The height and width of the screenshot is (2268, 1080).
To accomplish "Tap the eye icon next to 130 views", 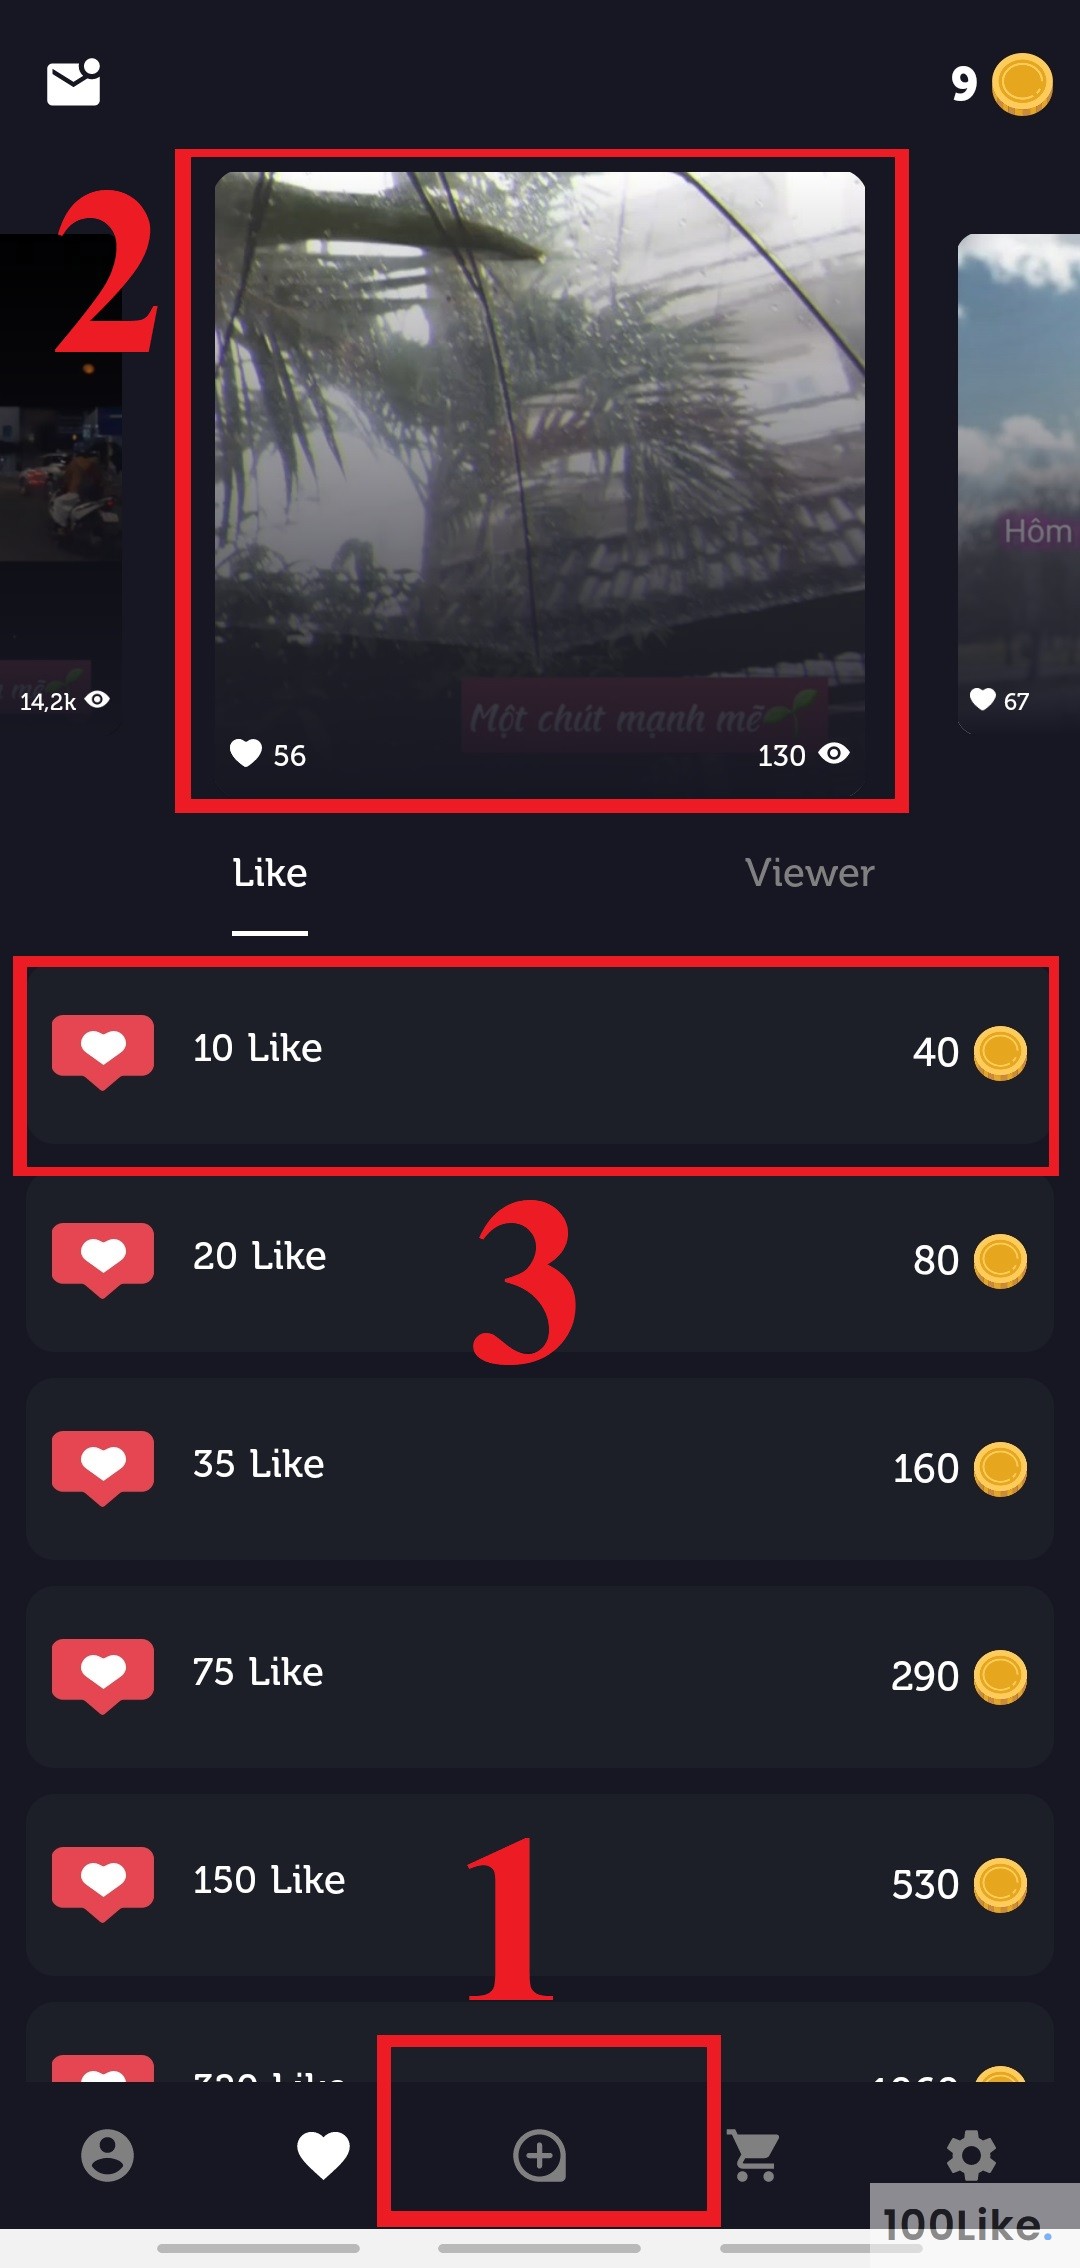I will tap(834, 753).
